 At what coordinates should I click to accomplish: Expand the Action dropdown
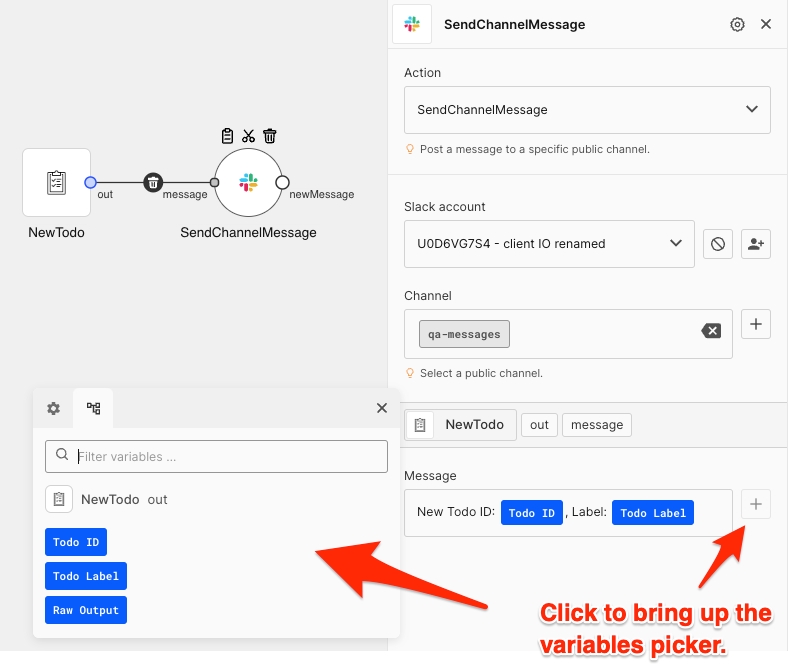587,110
